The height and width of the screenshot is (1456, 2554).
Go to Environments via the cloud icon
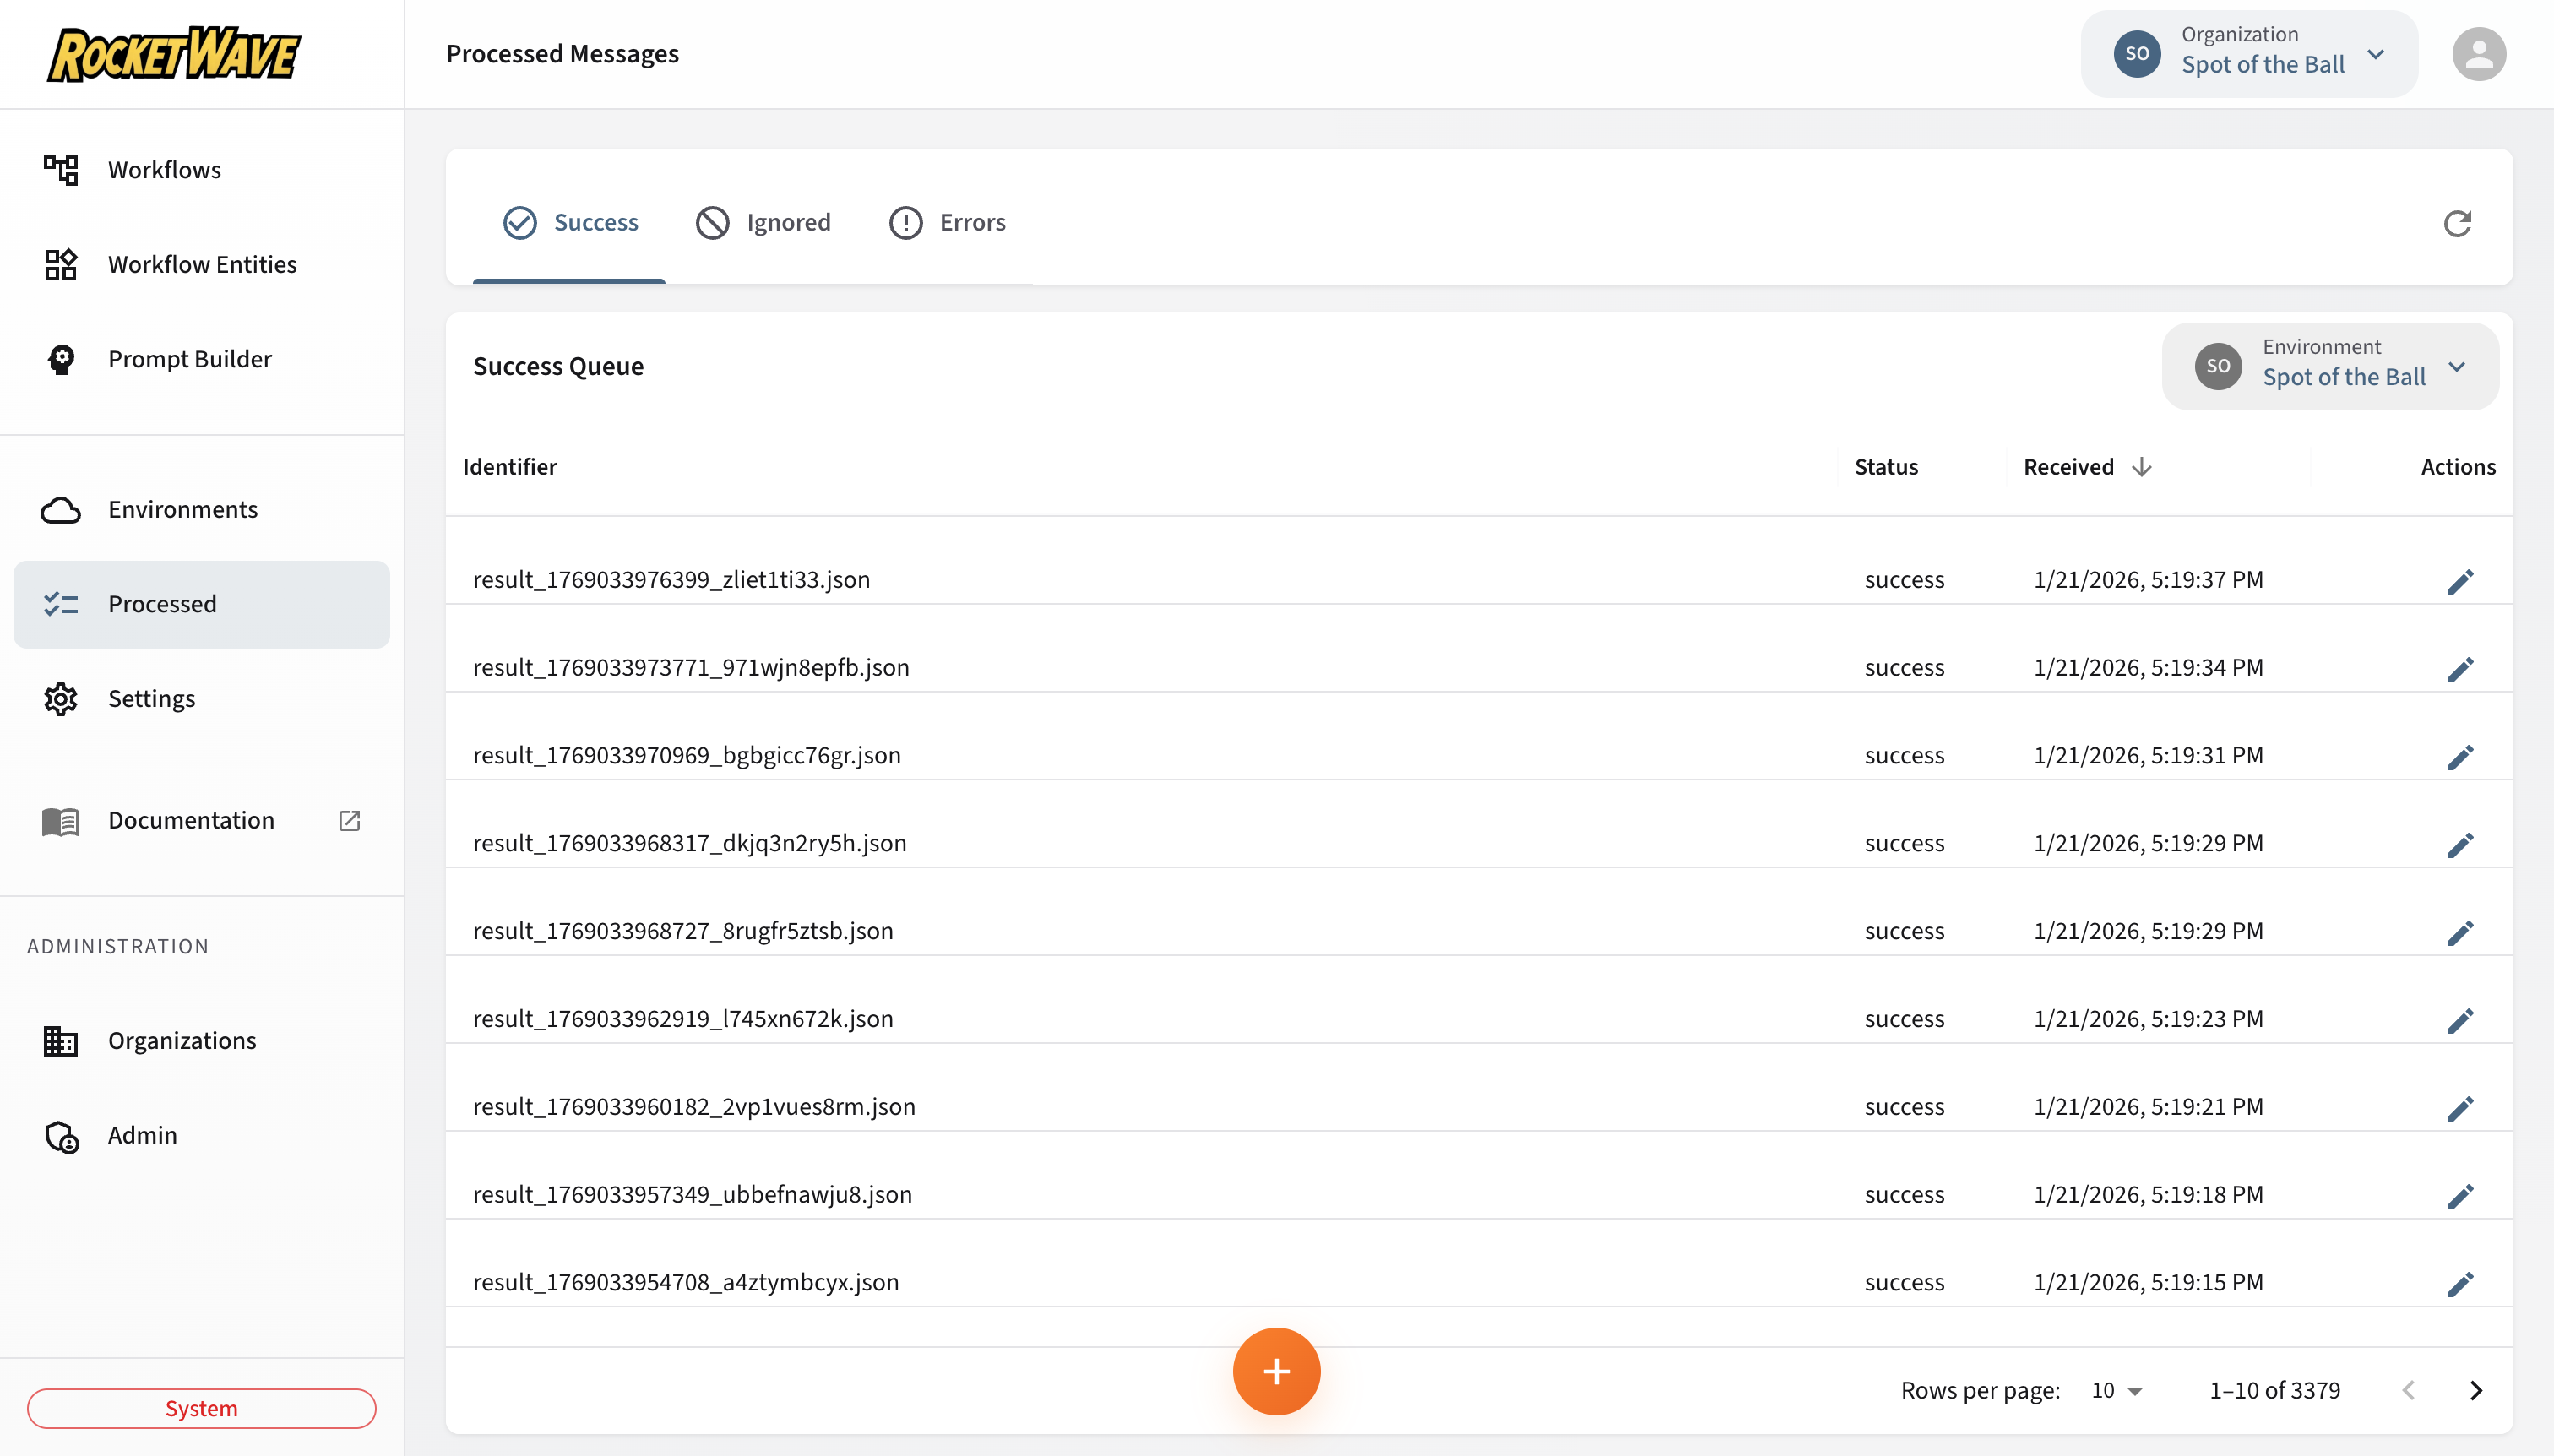pyautogui.click(x=183, y=509)
